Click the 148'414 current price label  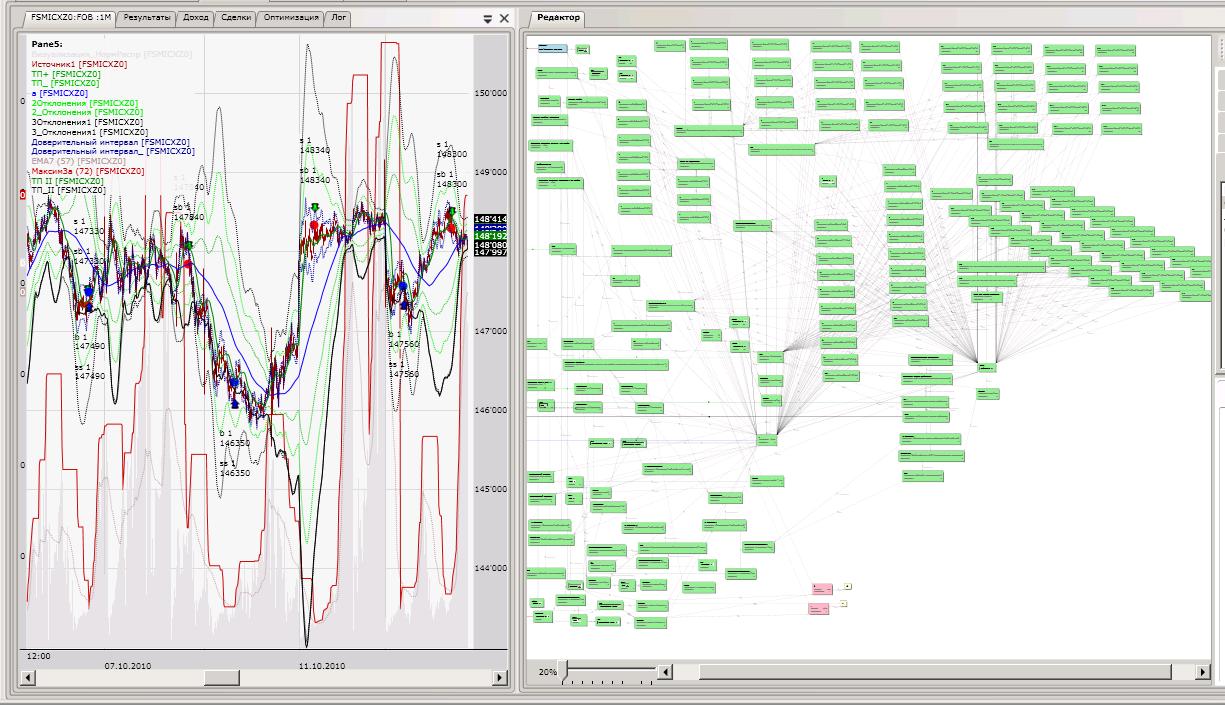[x=490, y=219]
